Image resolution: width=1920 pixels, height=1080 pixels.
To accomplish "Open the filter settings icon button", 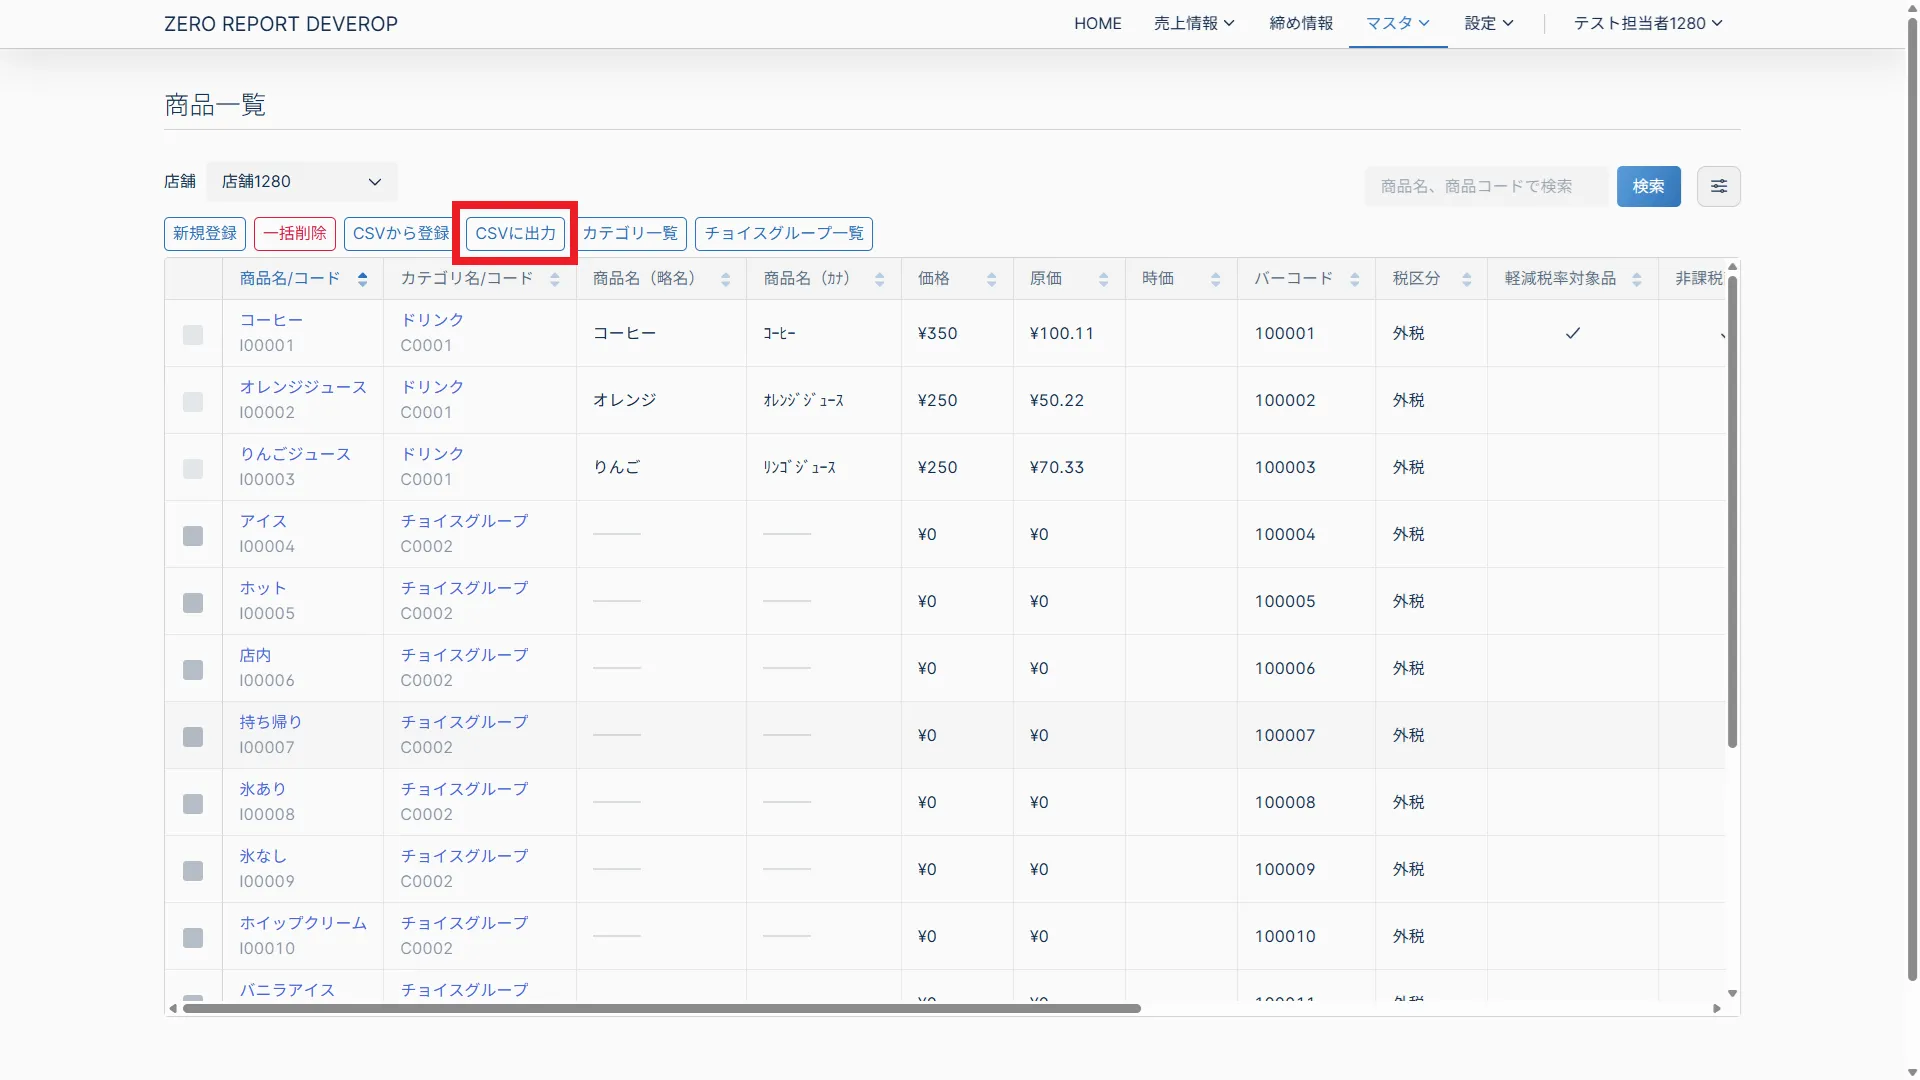I will click(1718, 186).
